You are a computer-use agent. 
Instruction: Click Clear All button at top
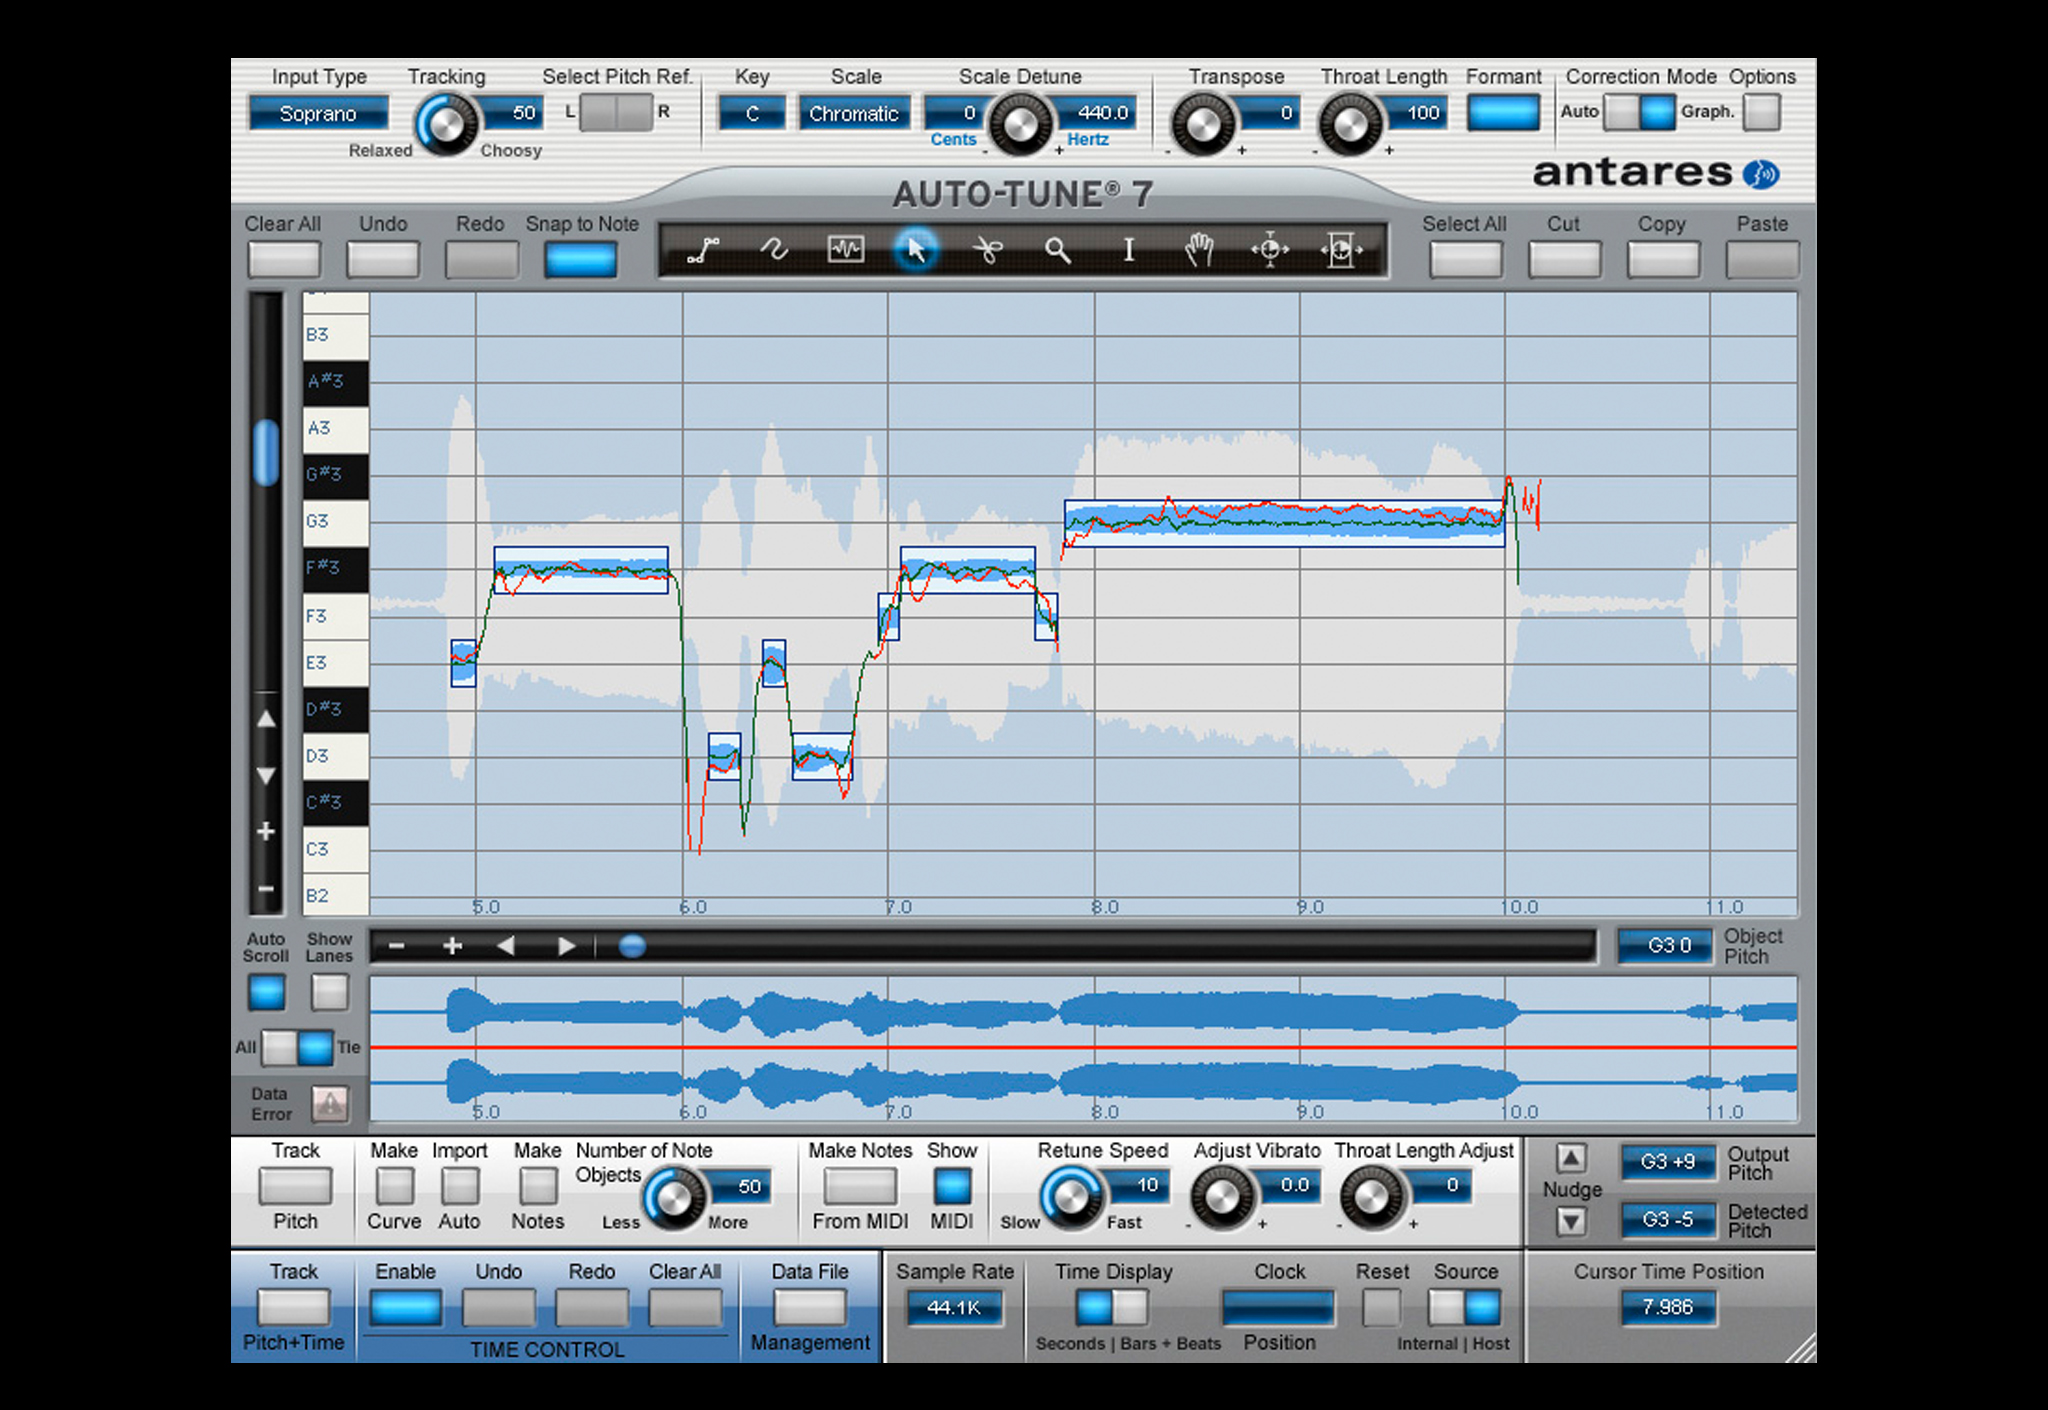click(x=284, y=260)
